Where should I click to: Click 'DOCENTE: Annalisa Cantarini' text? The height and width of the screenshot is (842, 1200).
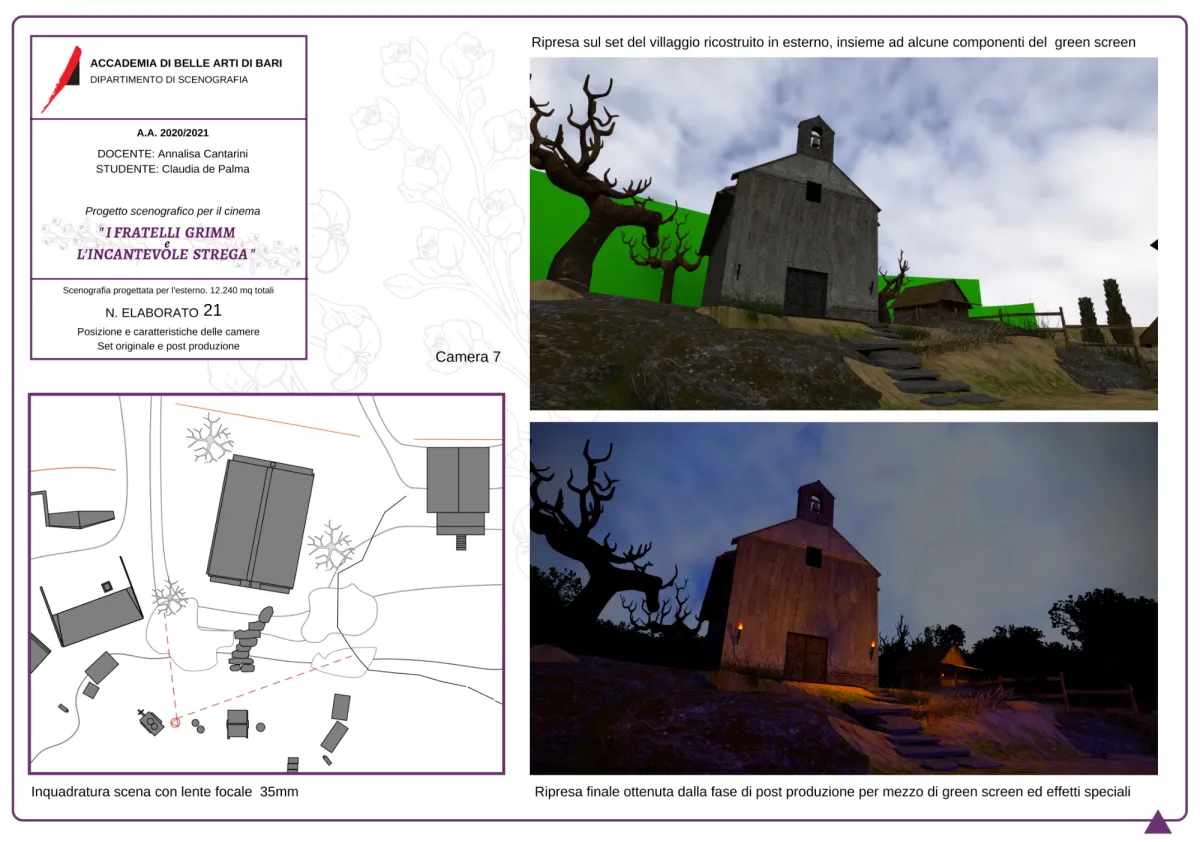[x=172, y=154]
